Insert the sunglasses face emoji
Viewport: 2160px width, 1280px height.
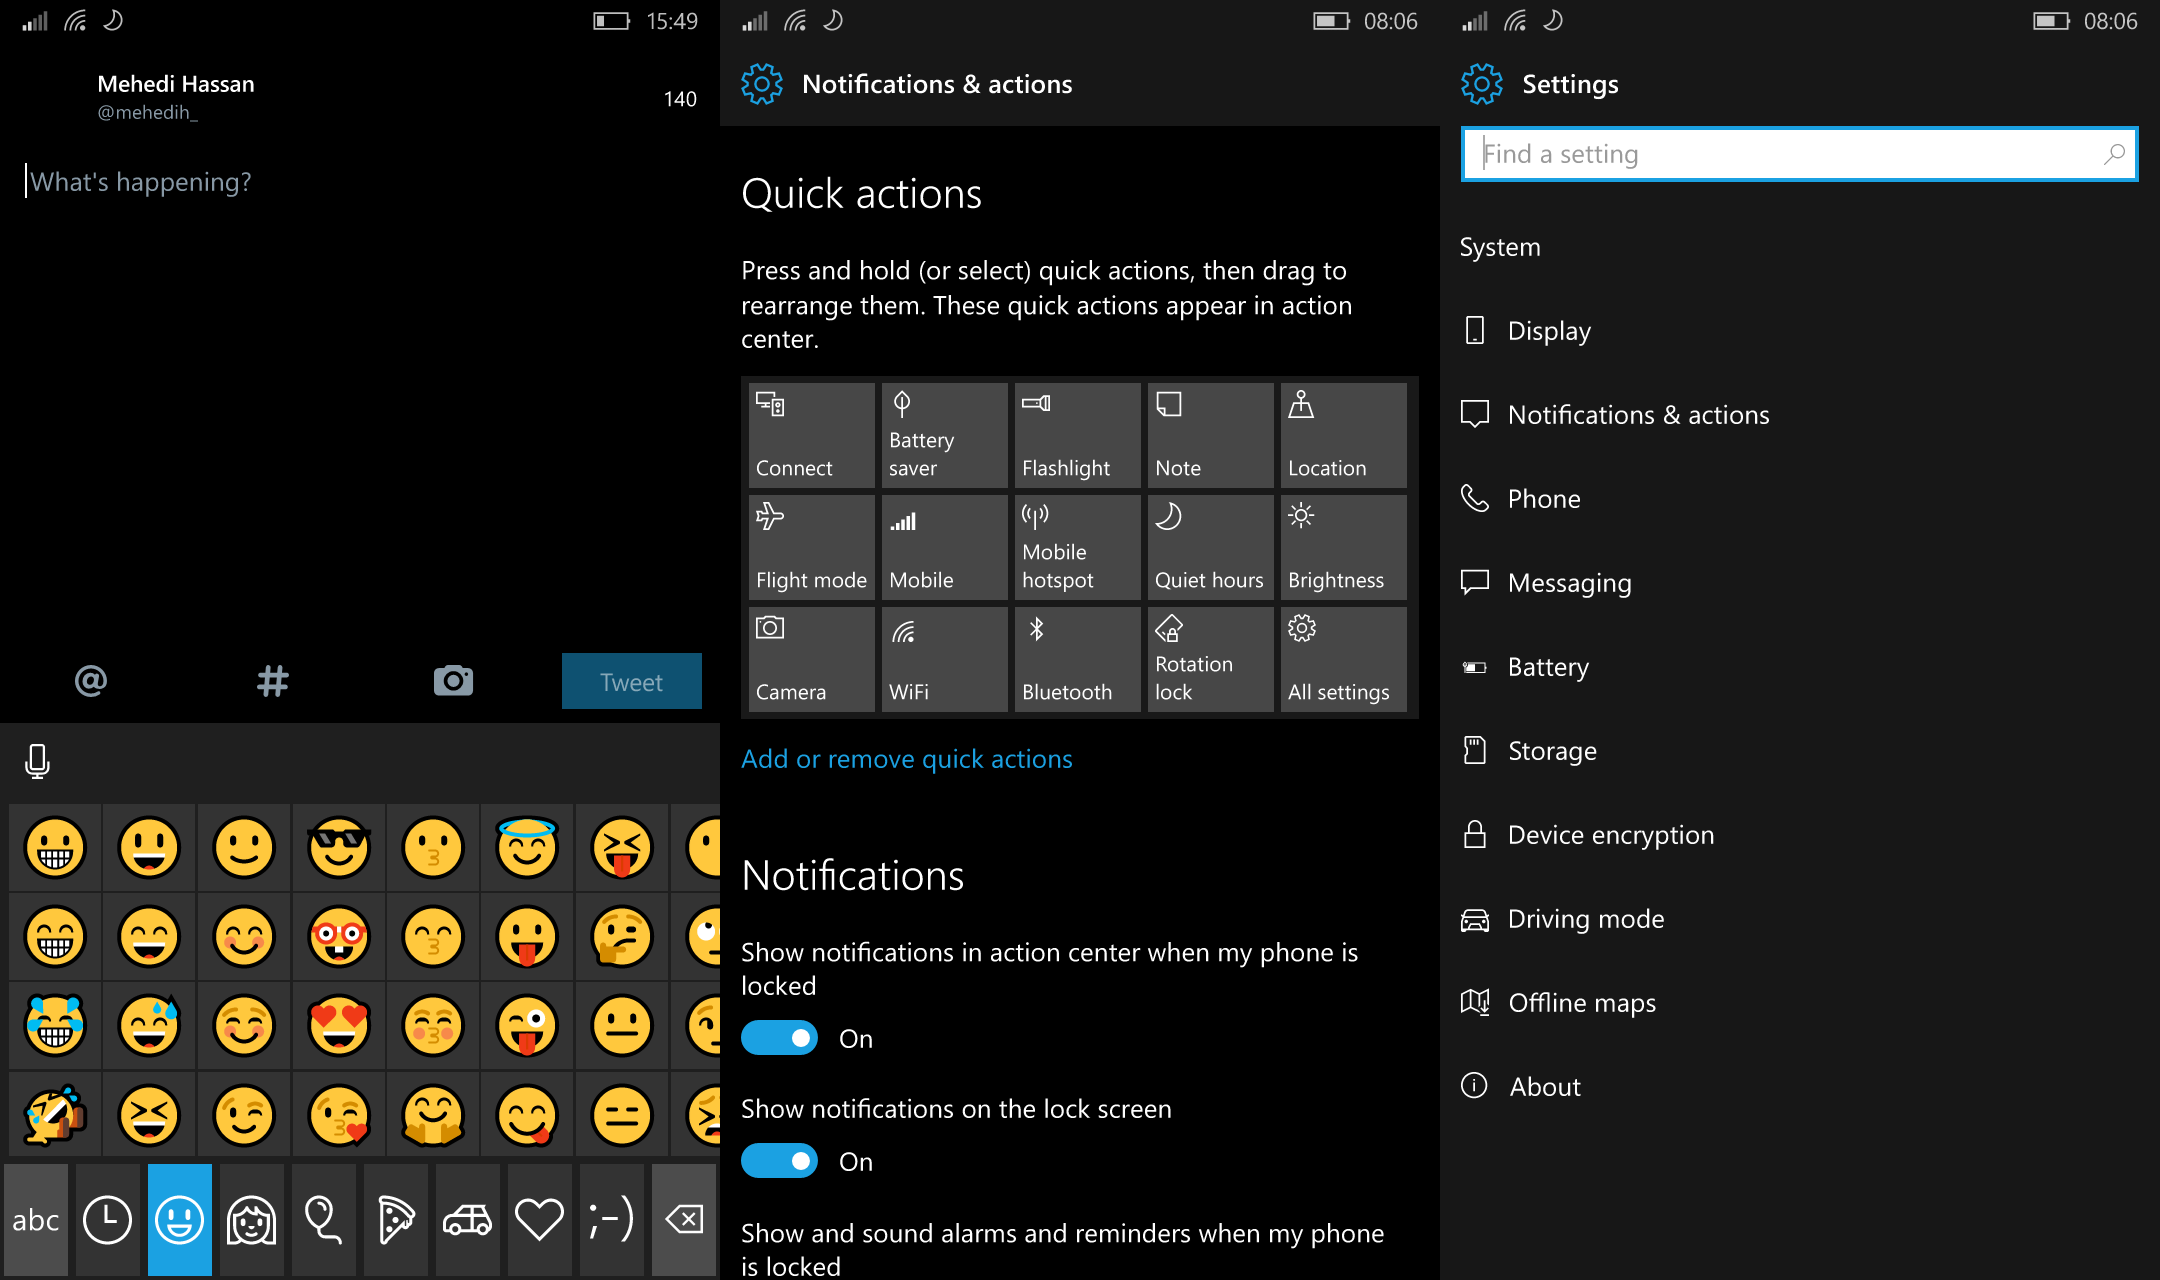tap(339, 848)
